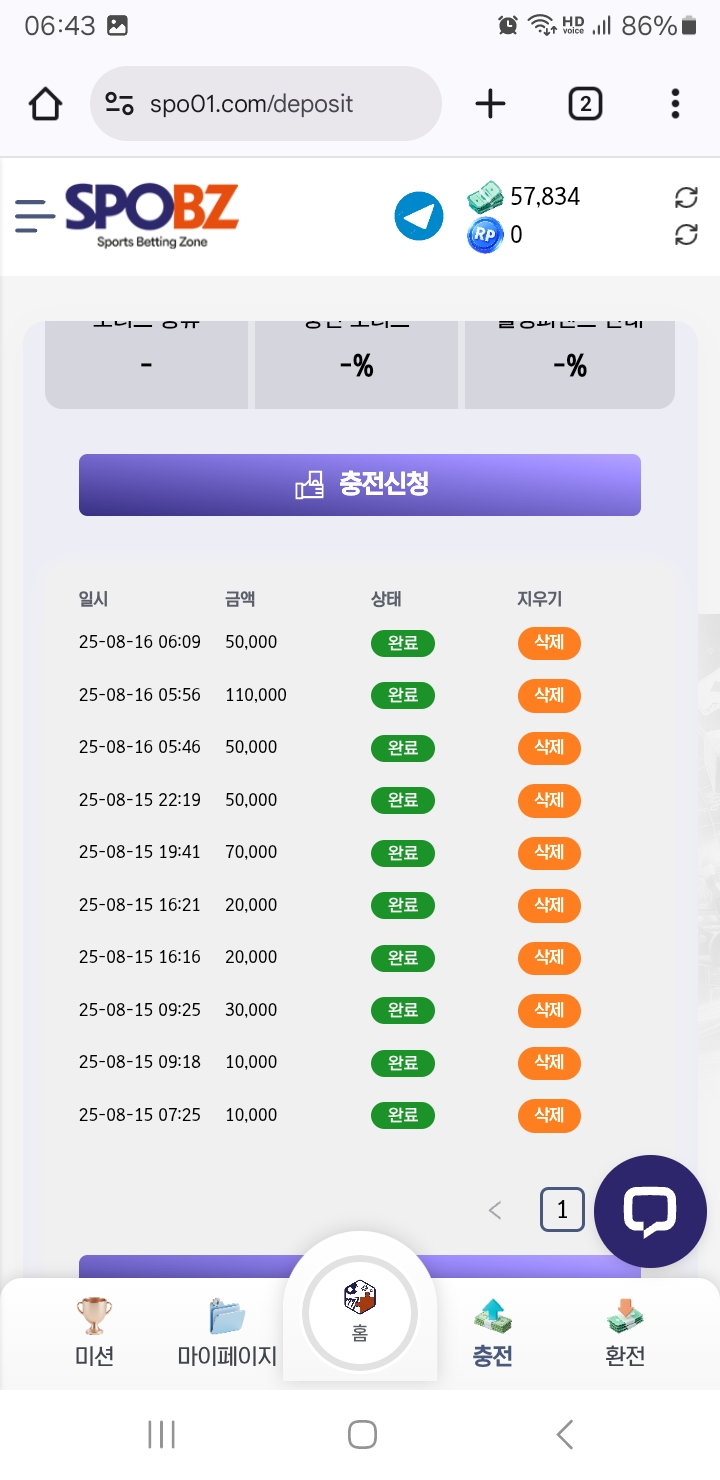
Task: Select page 1 in pagination
Action: point(562,1211)
